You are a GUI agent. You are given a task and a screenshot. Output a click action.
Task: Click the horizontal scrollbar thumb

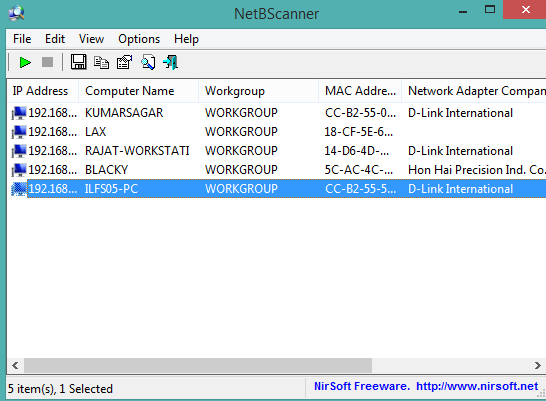click(197, 365)
